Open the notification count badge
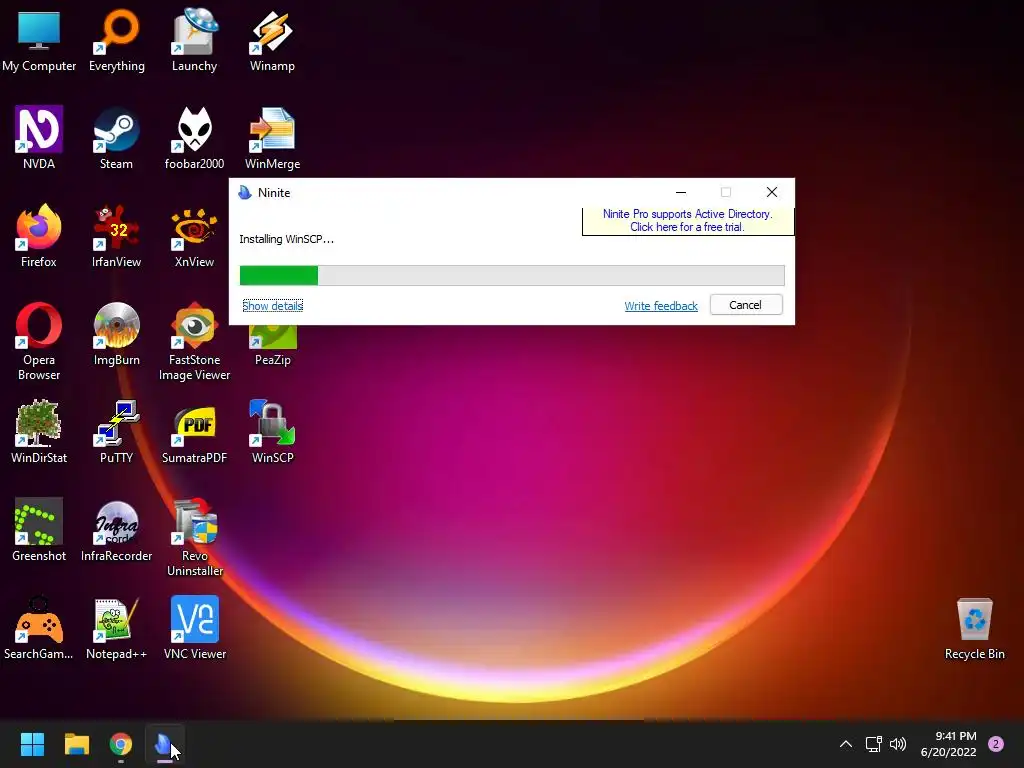 [x=996, y=744]
